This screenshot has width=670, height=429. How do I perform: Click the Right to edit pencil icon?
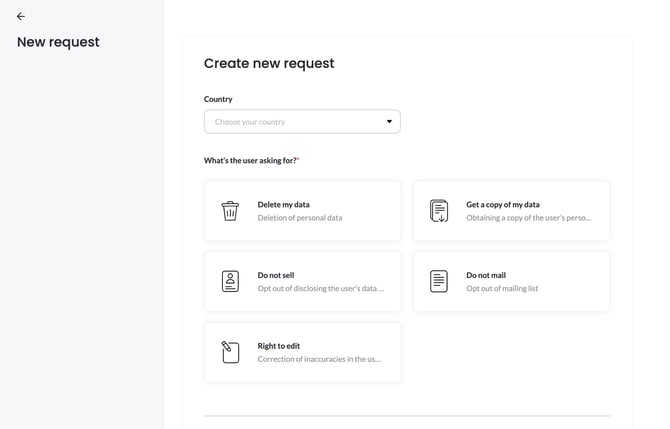(230, 352)
